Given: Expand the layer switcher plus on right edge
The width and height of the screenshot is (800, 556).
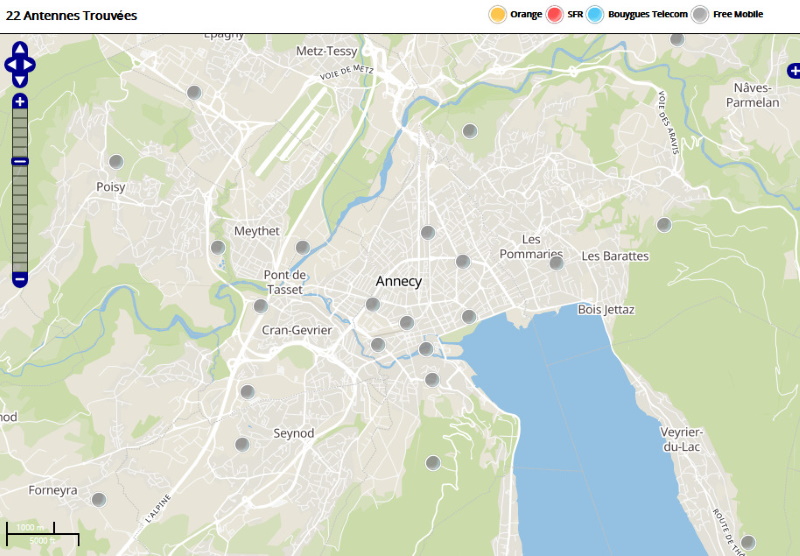Looking at the screenshot, I should (794, 70).
